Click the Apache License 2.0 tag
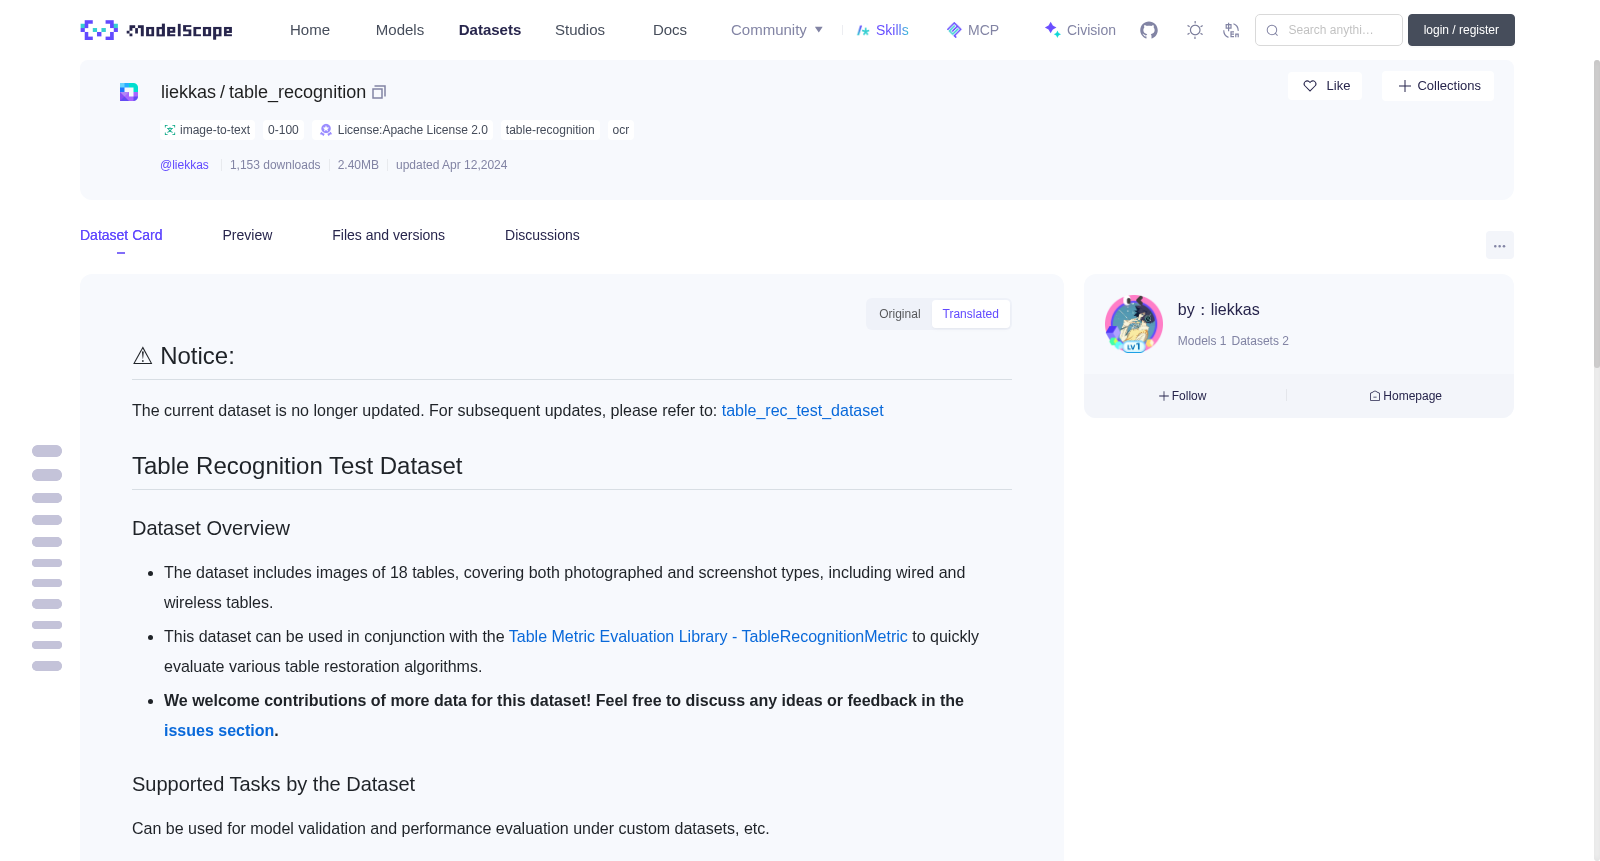1600x861 pixels. point(402,130)
